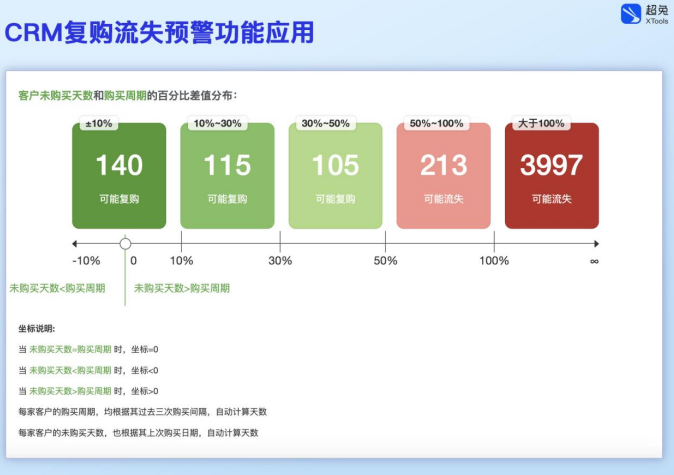Select the 大于100% range tag
The height and width of the screenshot is (475, 674).
[x=541, y=124]
